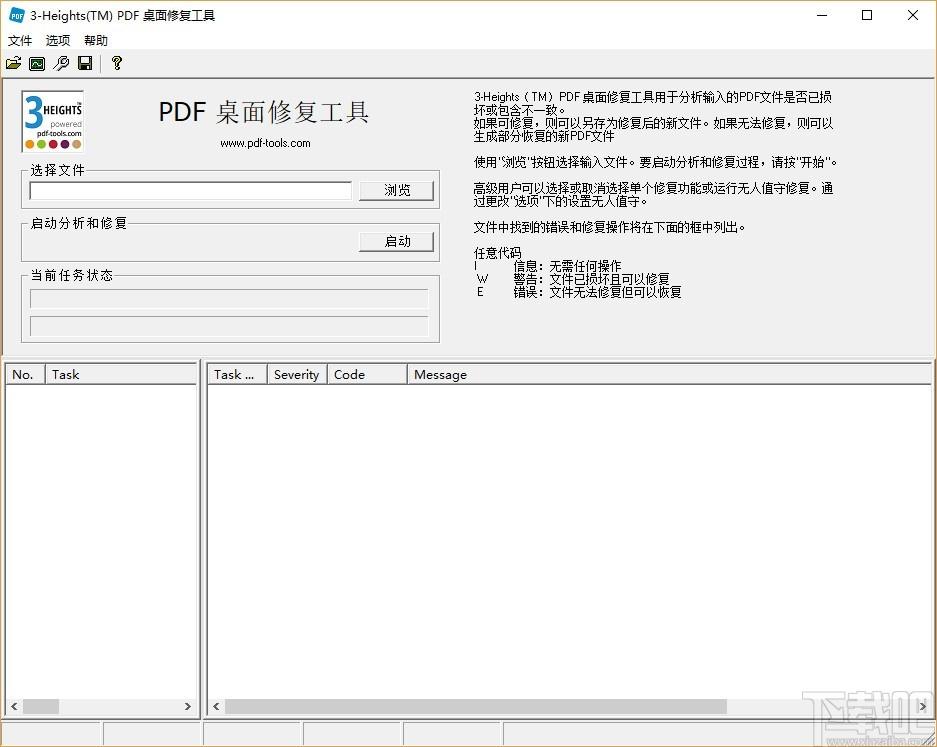Click right arrow of task list scrollbar

click(x=188, y=706)
